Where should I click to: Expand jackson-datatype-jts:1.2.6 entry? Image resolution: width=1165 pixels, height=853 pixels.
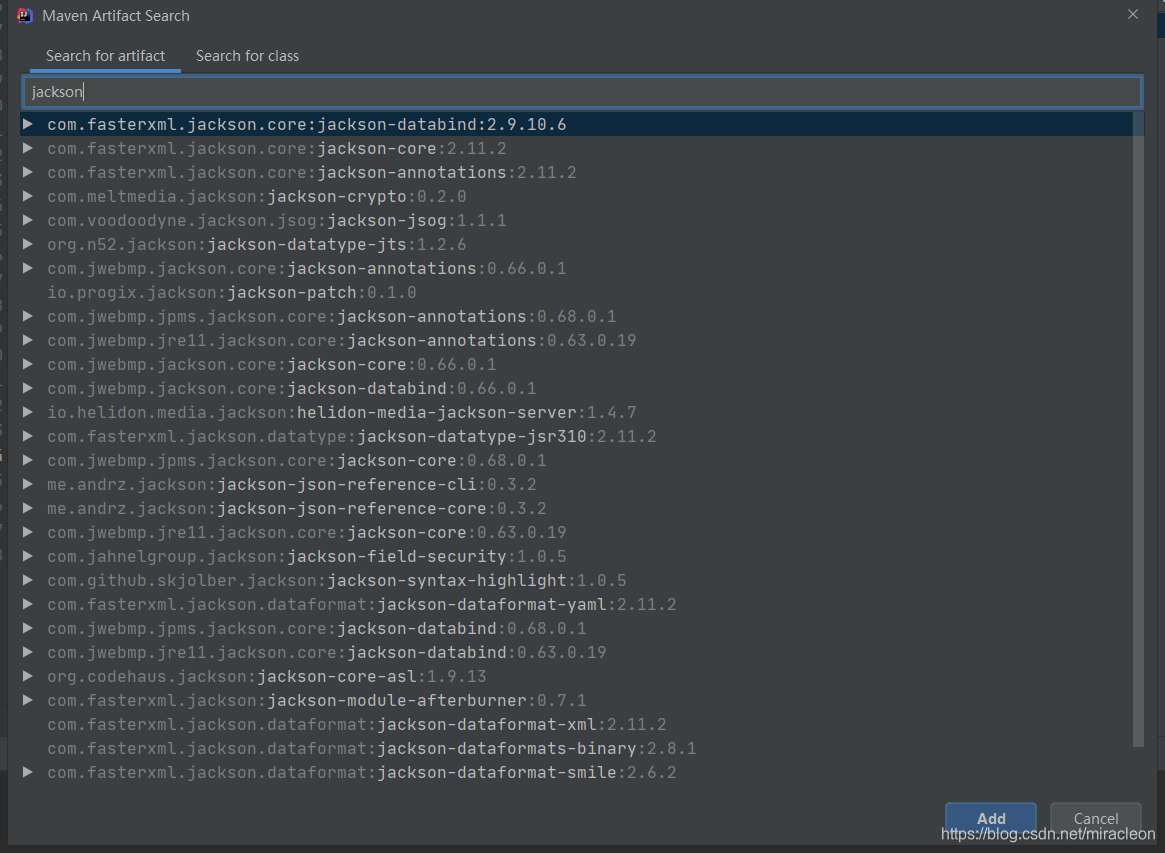[27, 244]
